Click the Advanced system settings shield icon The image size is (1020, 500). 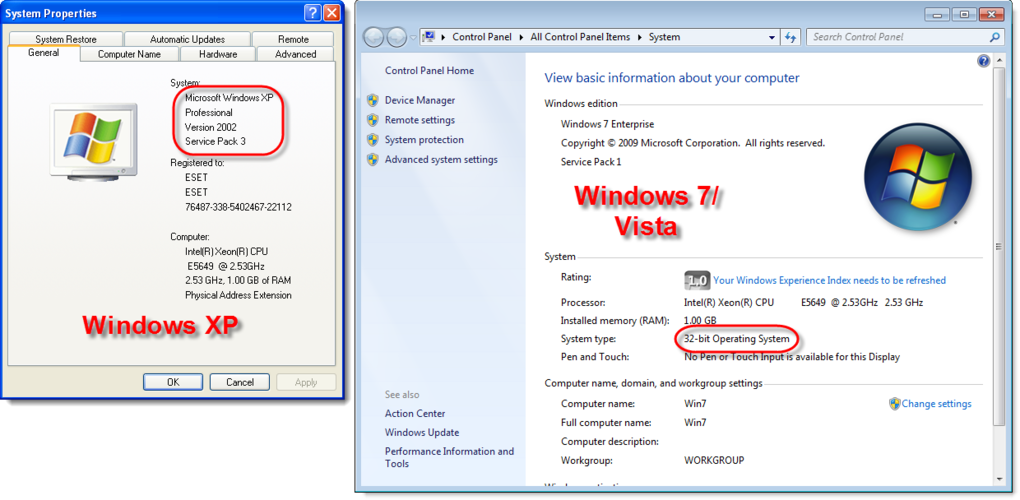click(x=373, y=159)
